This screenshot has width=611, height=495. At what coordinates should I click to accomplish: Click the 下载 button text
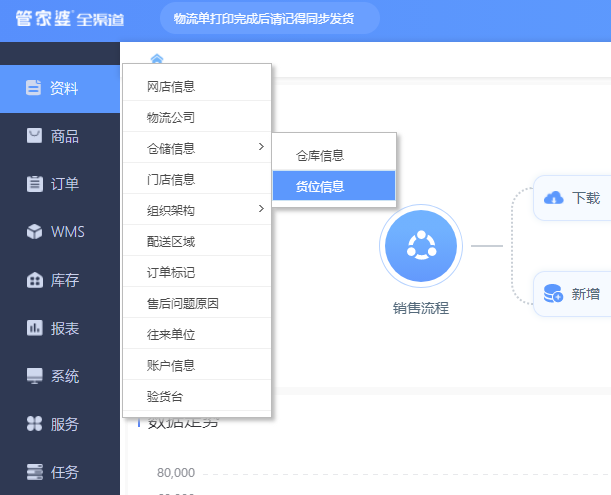[586, 198]
